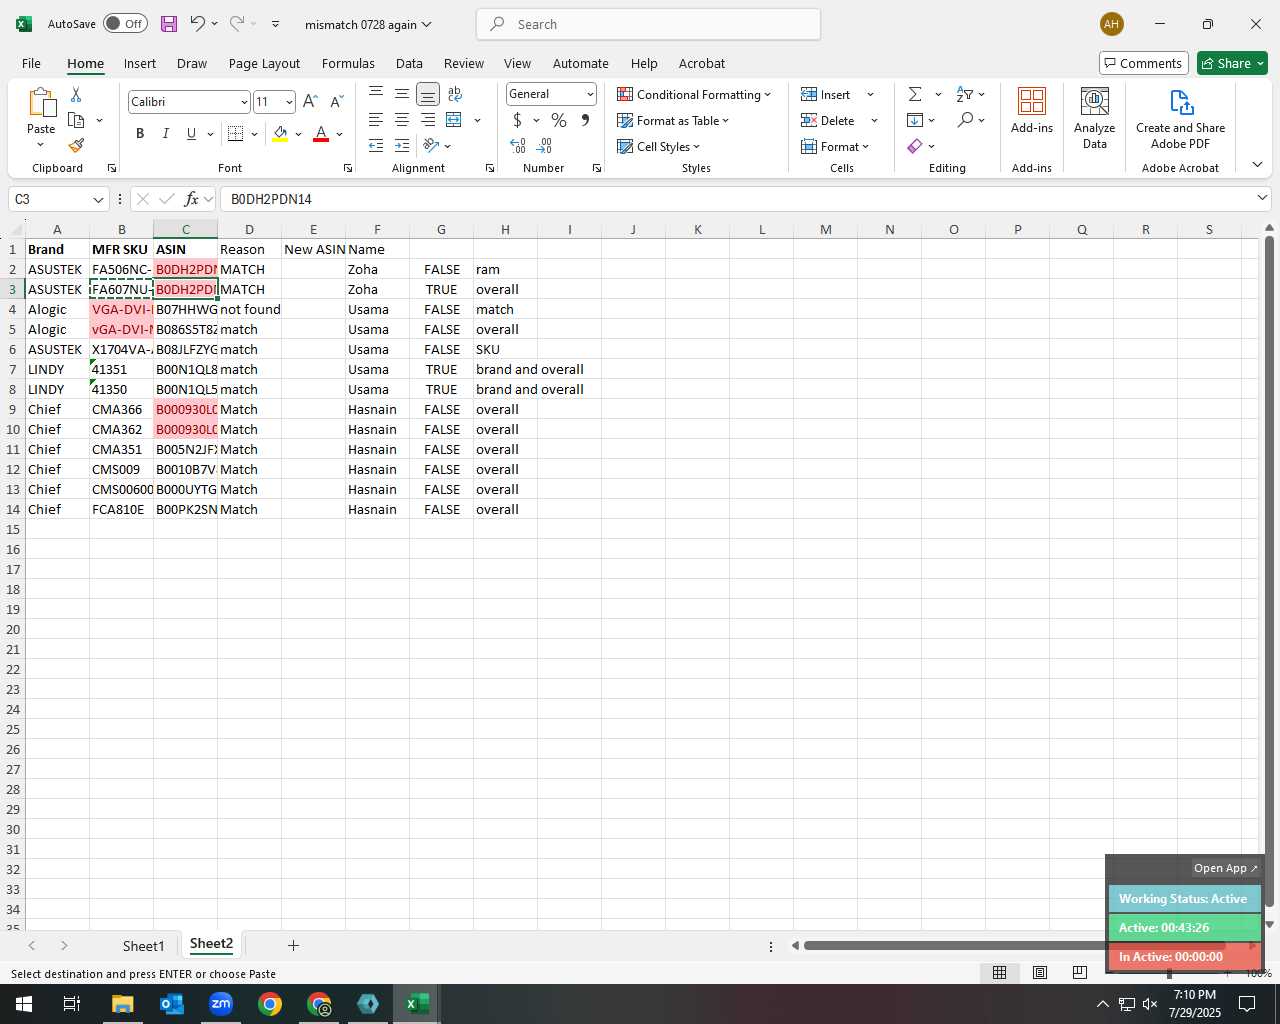Toggle Underline formatting
The image size is (1280, 1024).
pos(191,134)
